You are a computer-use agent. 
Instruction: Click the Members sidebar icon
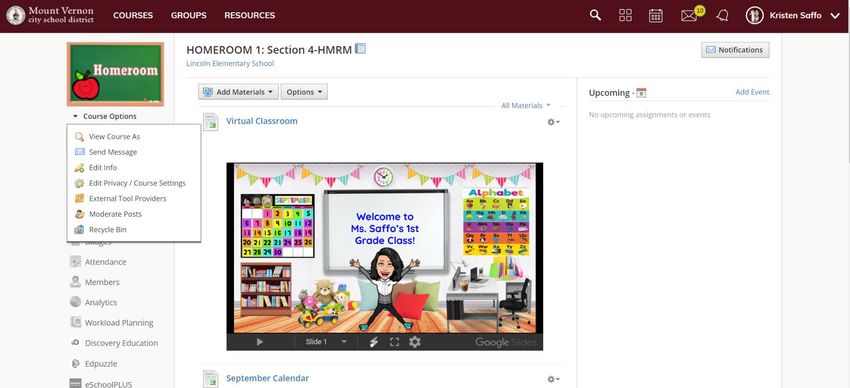(75, 282)
